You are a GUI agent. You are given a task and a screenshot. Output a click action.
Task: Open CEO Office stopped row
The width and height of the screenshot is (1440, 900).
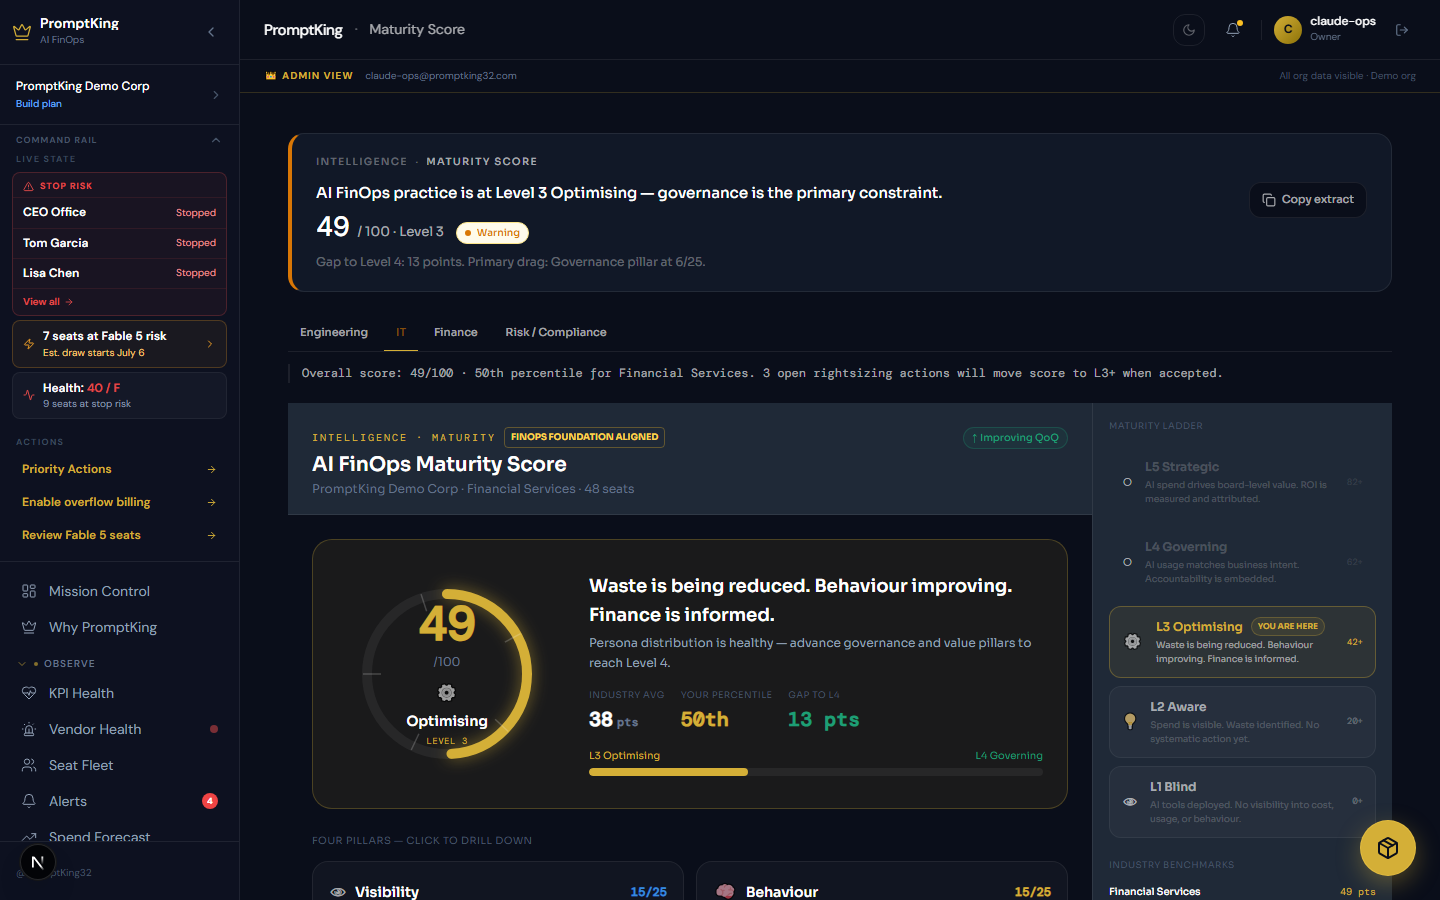click(119, 212)
